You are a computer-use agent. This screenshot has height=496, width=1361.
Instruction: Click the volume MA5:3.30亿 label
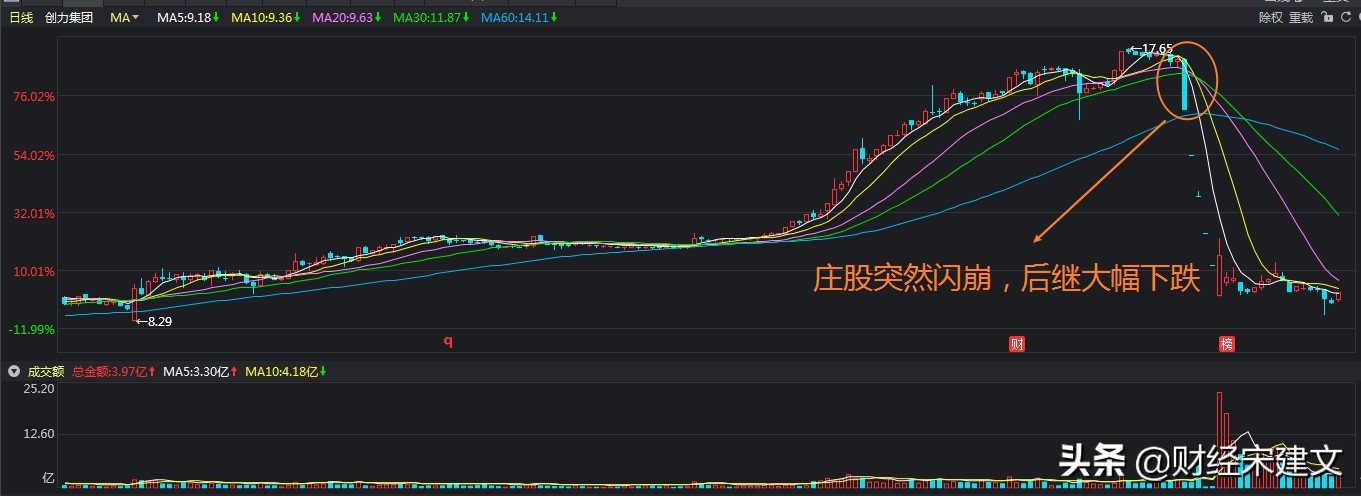pyautogui.click(x=200, y=371)
